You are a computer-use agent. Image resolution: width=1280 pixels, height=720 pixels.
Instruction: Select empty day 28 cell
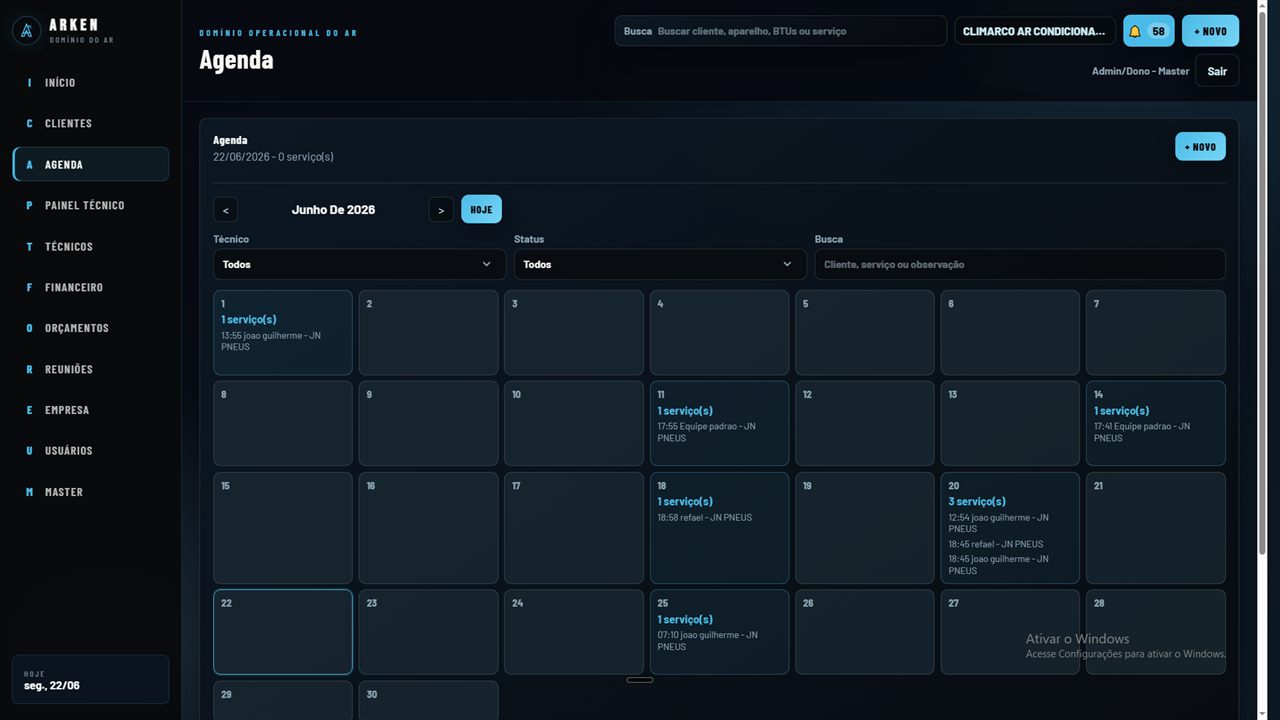tap(1156, 632)
